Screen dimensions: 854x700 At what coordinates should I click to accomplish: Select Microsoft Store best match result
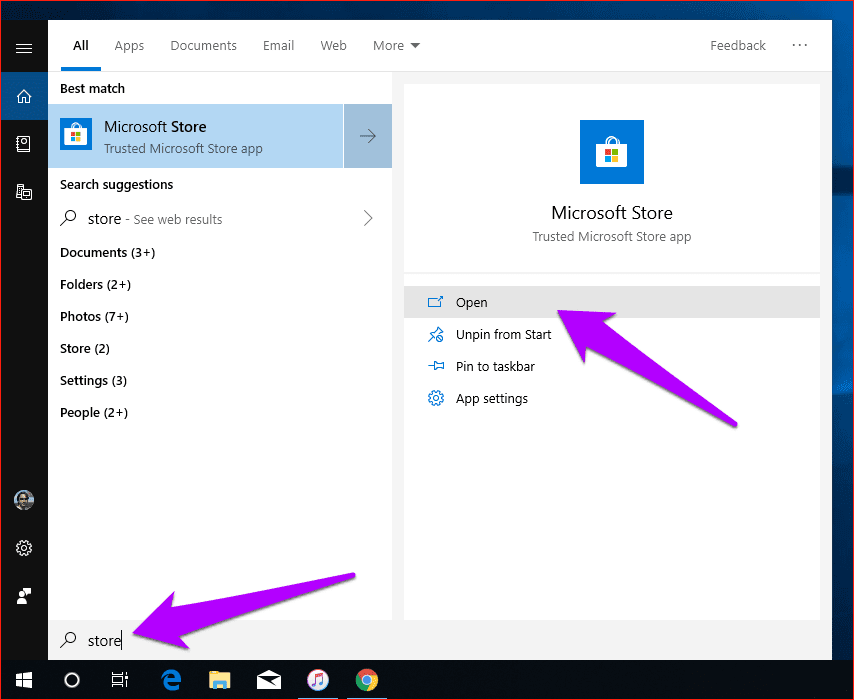(196, 136)
